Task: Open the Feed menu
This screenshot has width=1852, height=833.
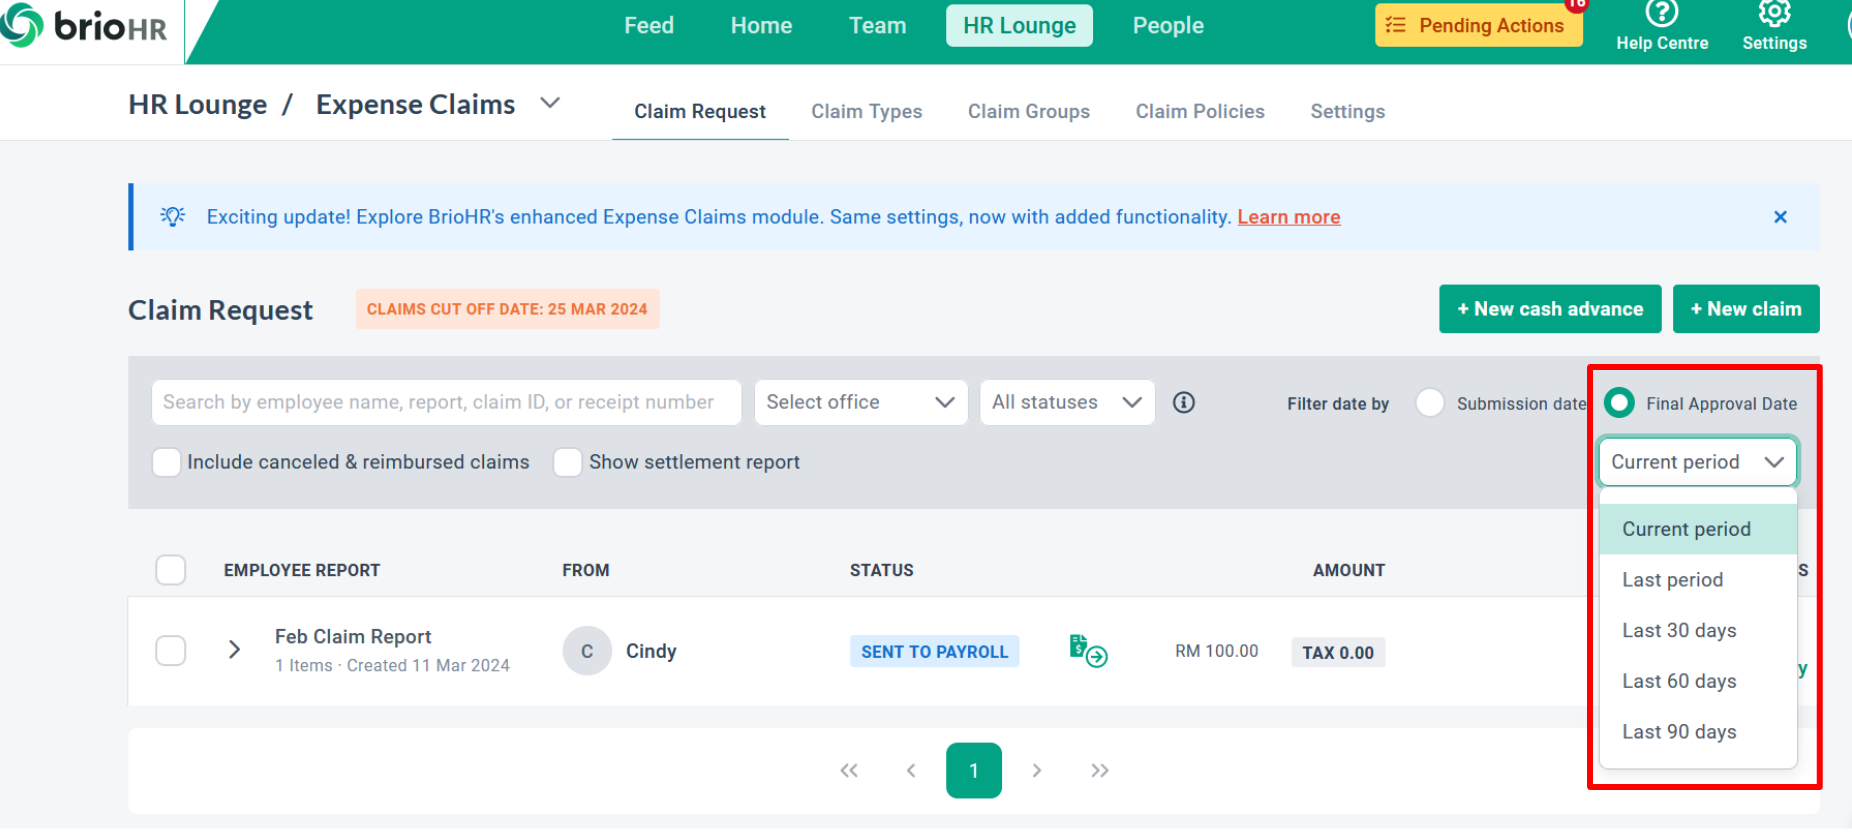Action: (649, 25)
